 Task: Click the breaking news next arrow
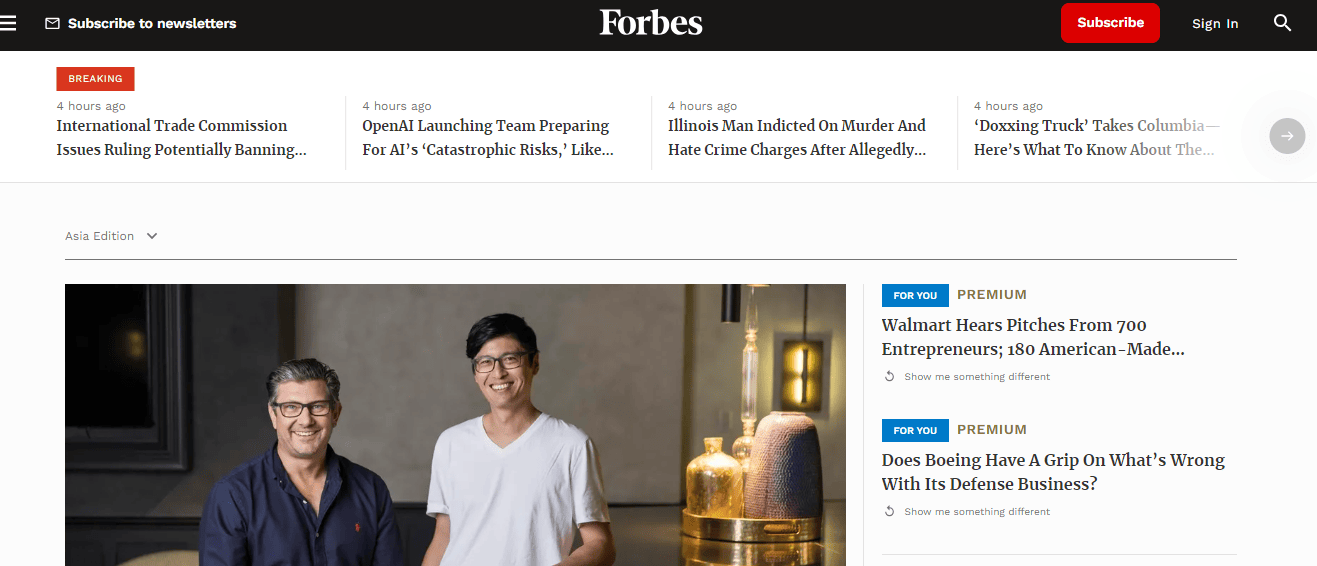coord(1287,136)
